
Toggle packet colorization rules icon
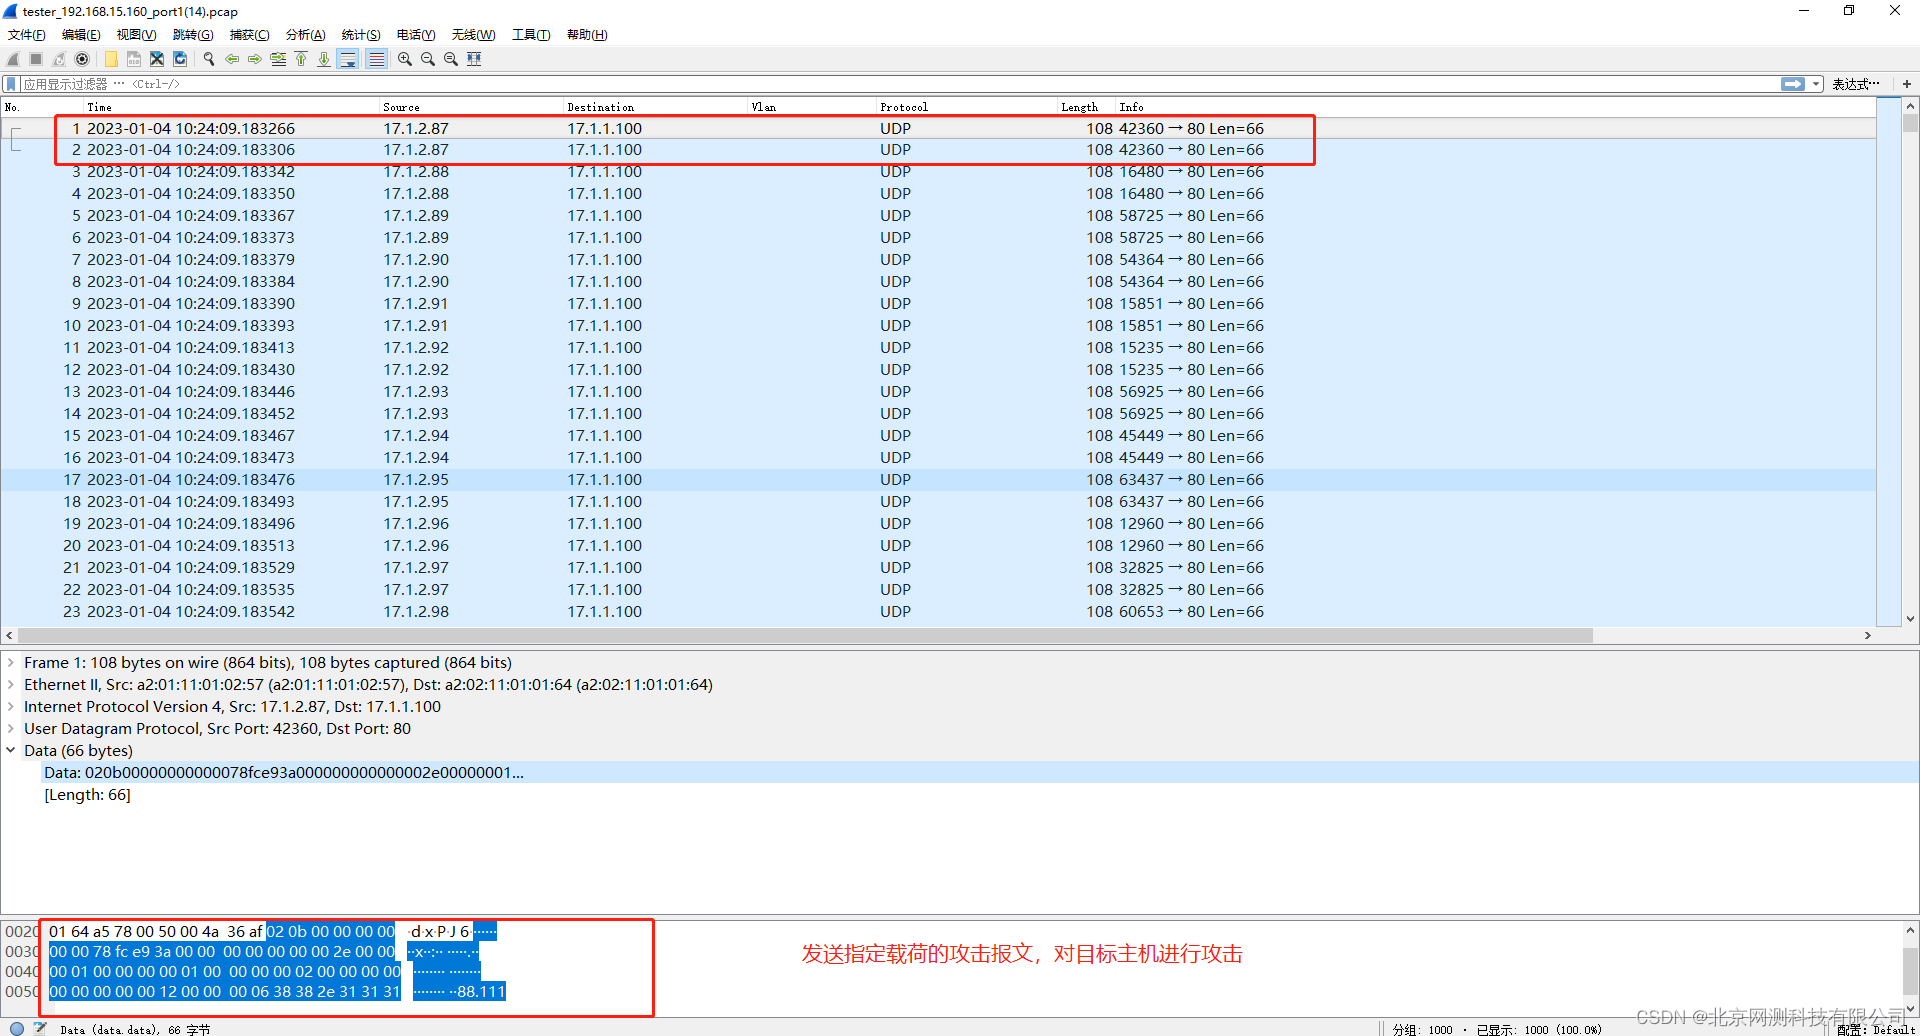tap(376, 59)
